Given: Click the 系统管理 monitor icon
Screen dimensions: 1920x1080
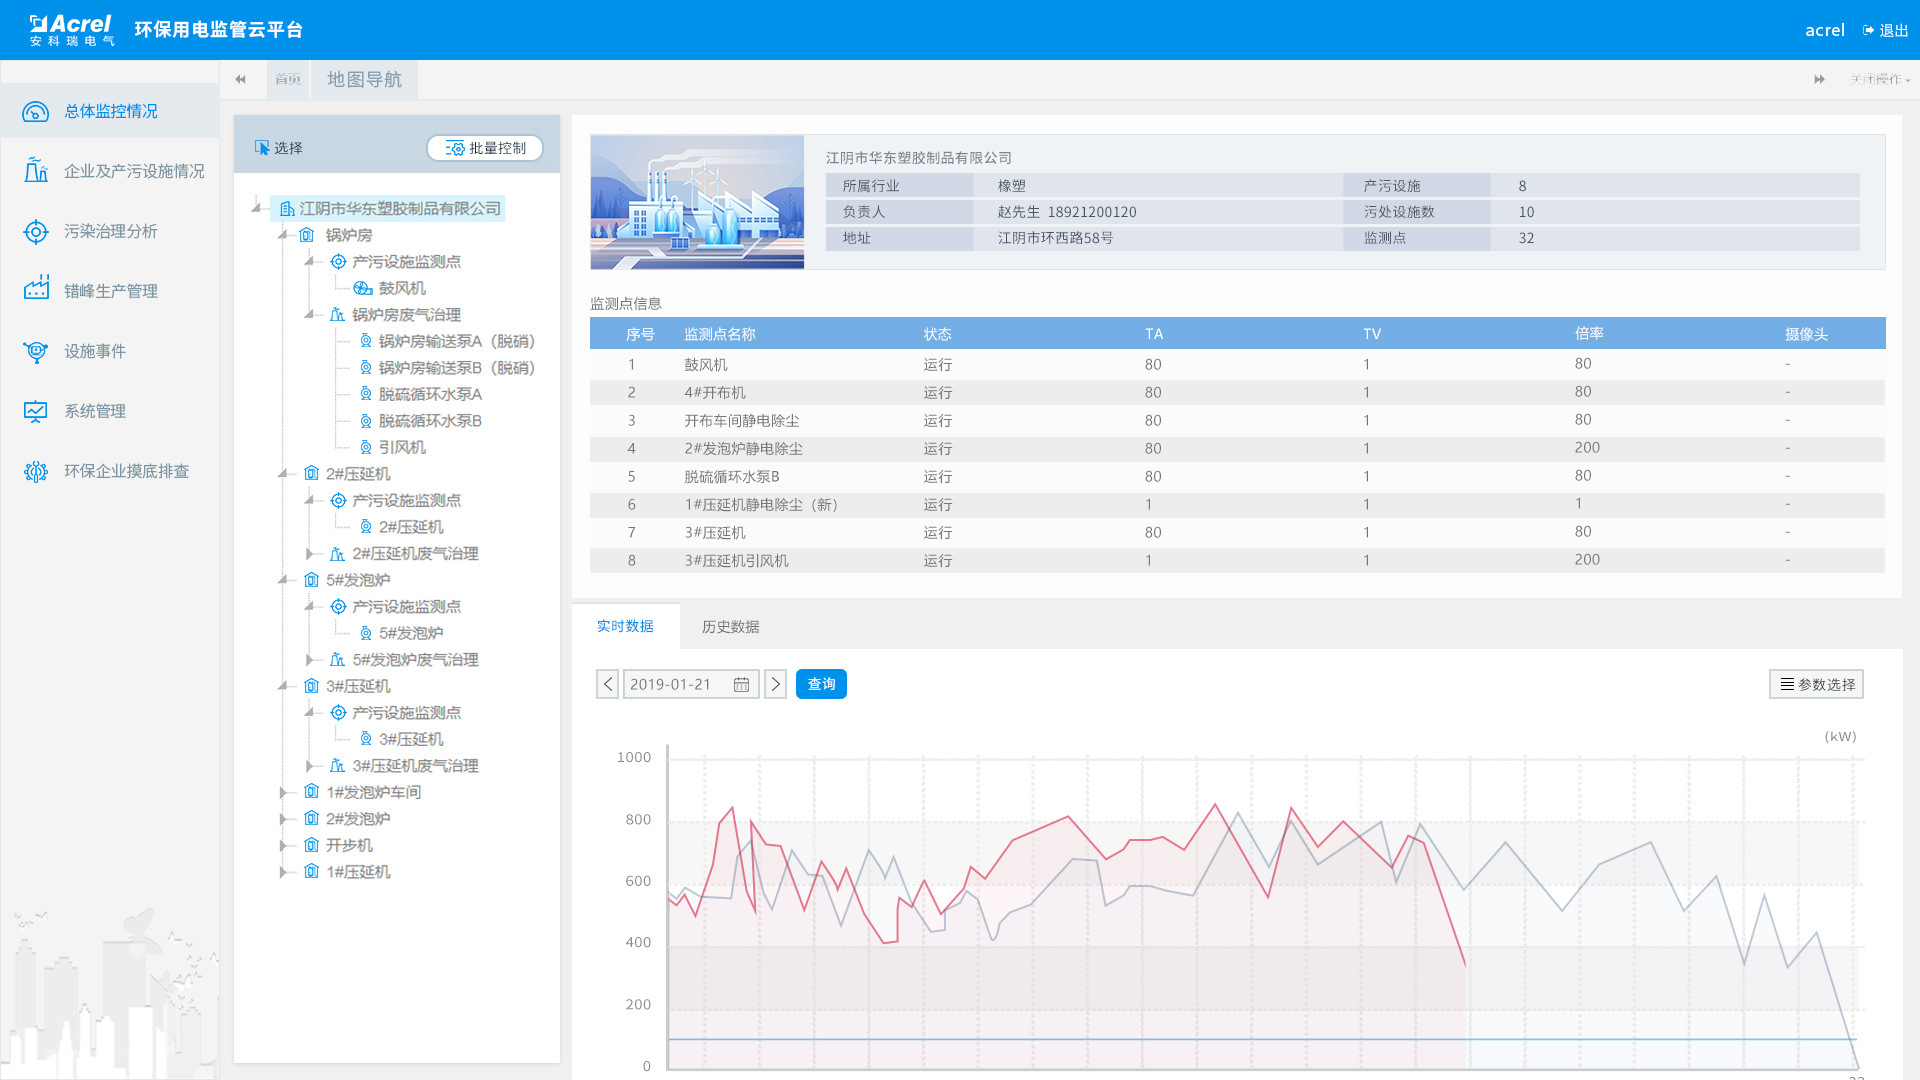Looking at the screenshot, I should (x=36, y=411).
